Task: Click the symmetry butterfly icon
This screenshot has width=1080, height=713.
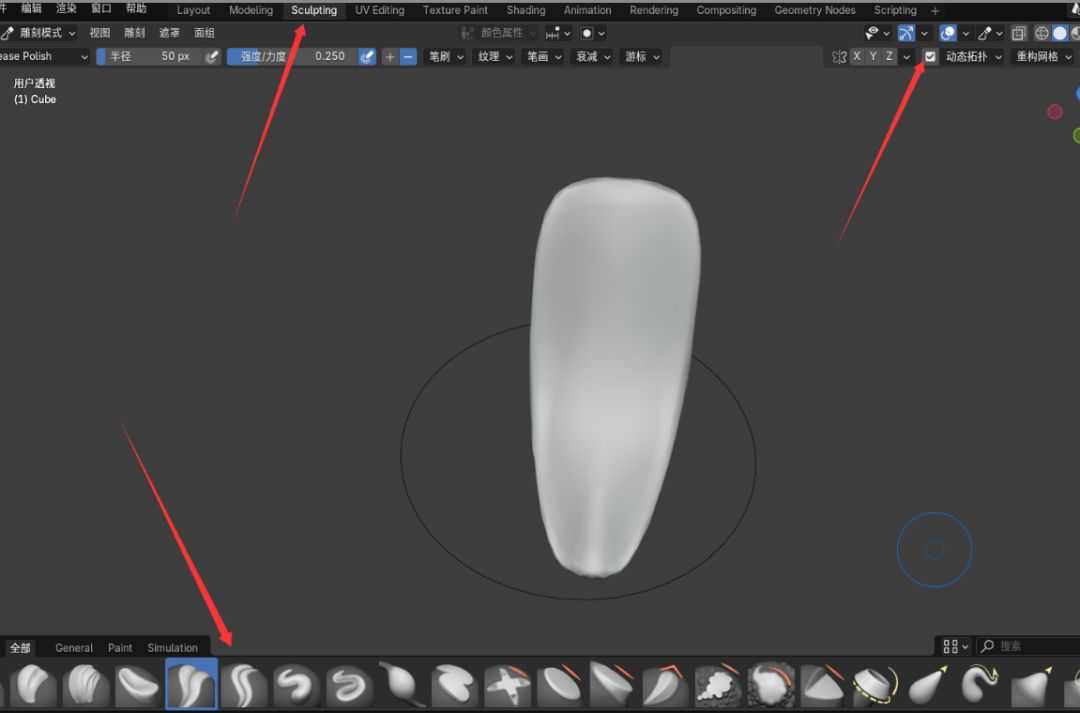Action: (839, 57)
